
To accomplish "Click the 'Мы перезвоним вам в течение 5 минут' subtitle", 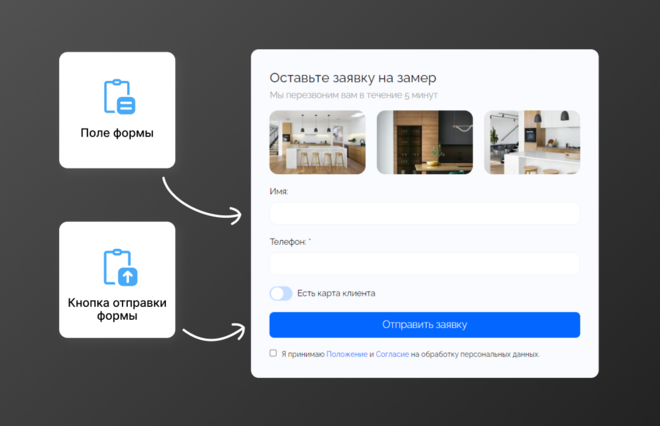I will (354, 95).
